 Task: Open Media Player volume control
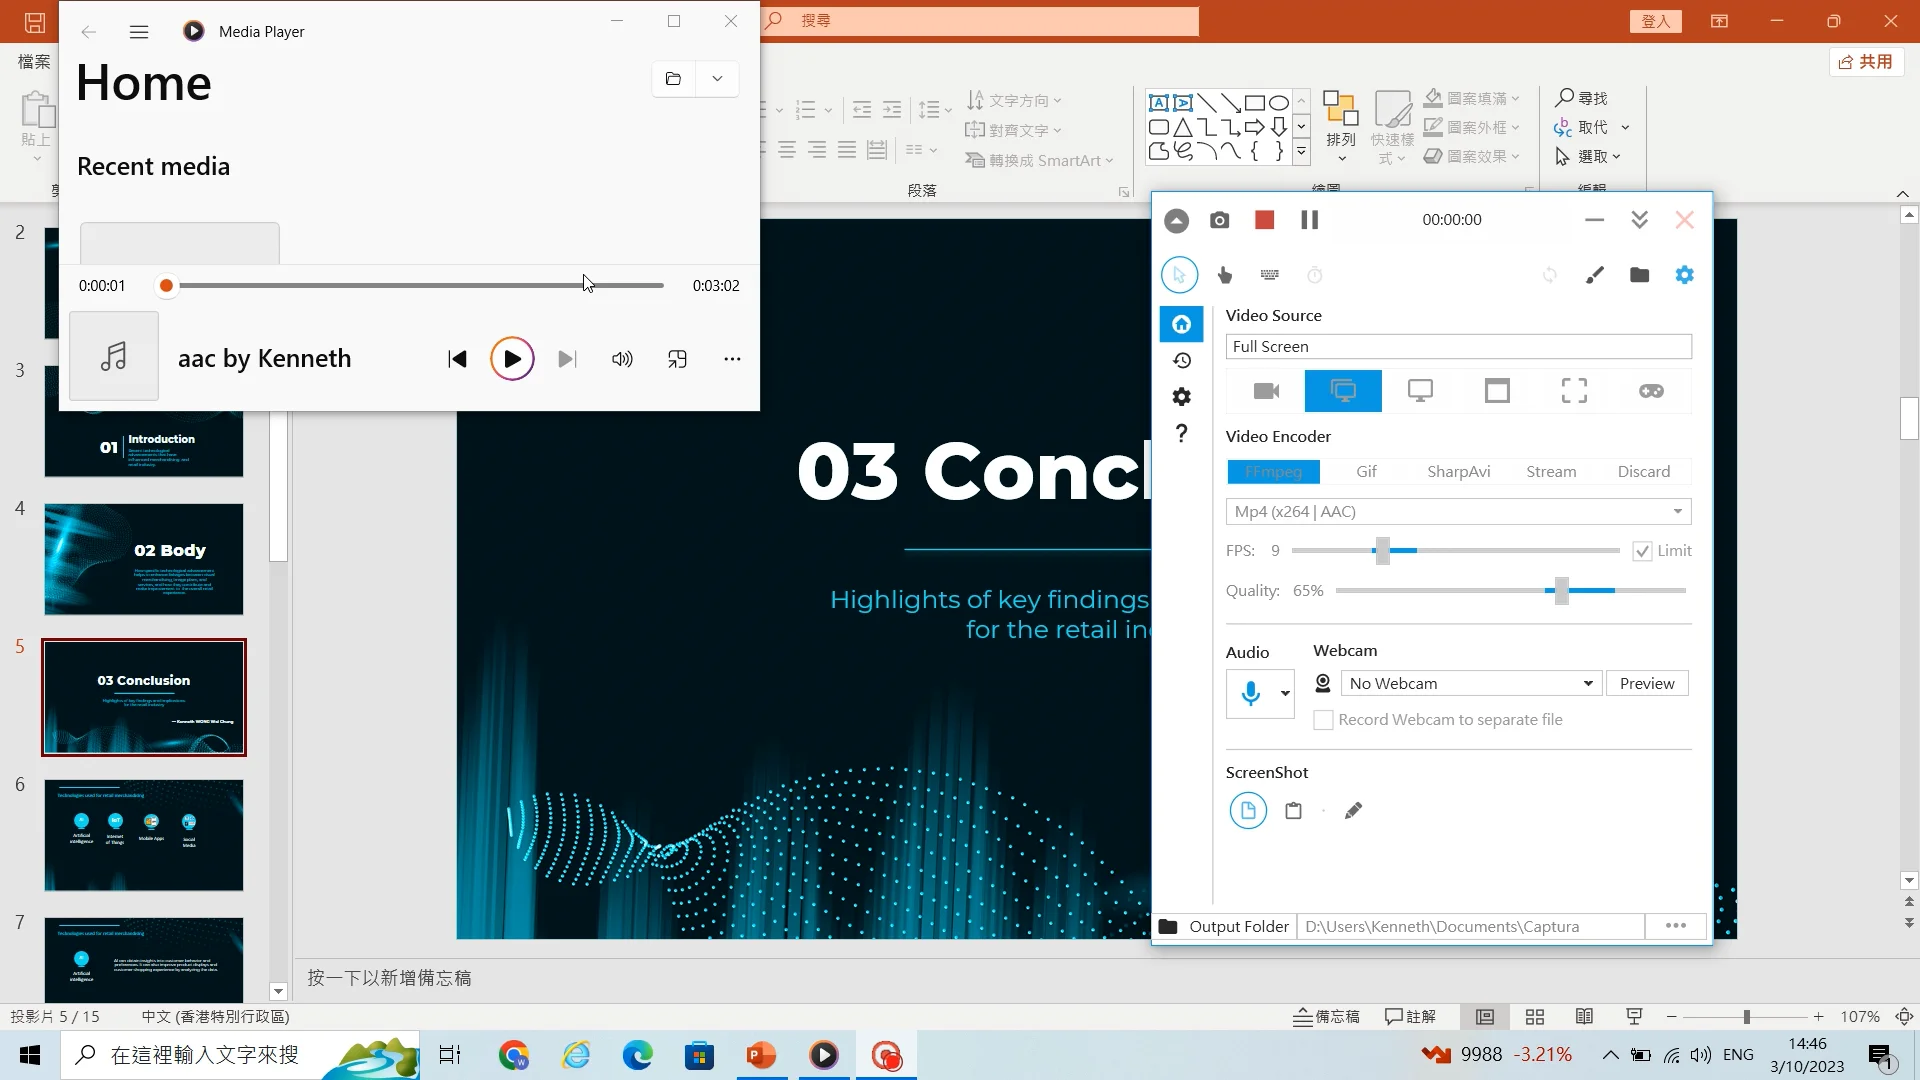(622, 359)
